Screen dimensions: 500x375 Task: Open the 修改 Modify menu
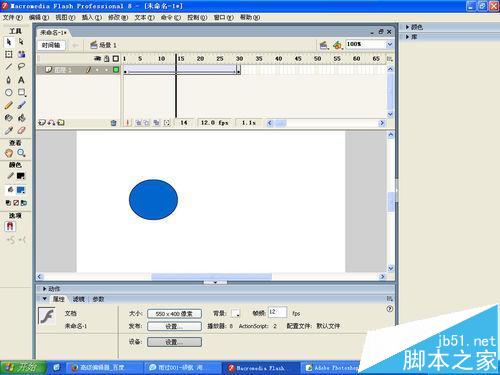click(x=118, y=17)
